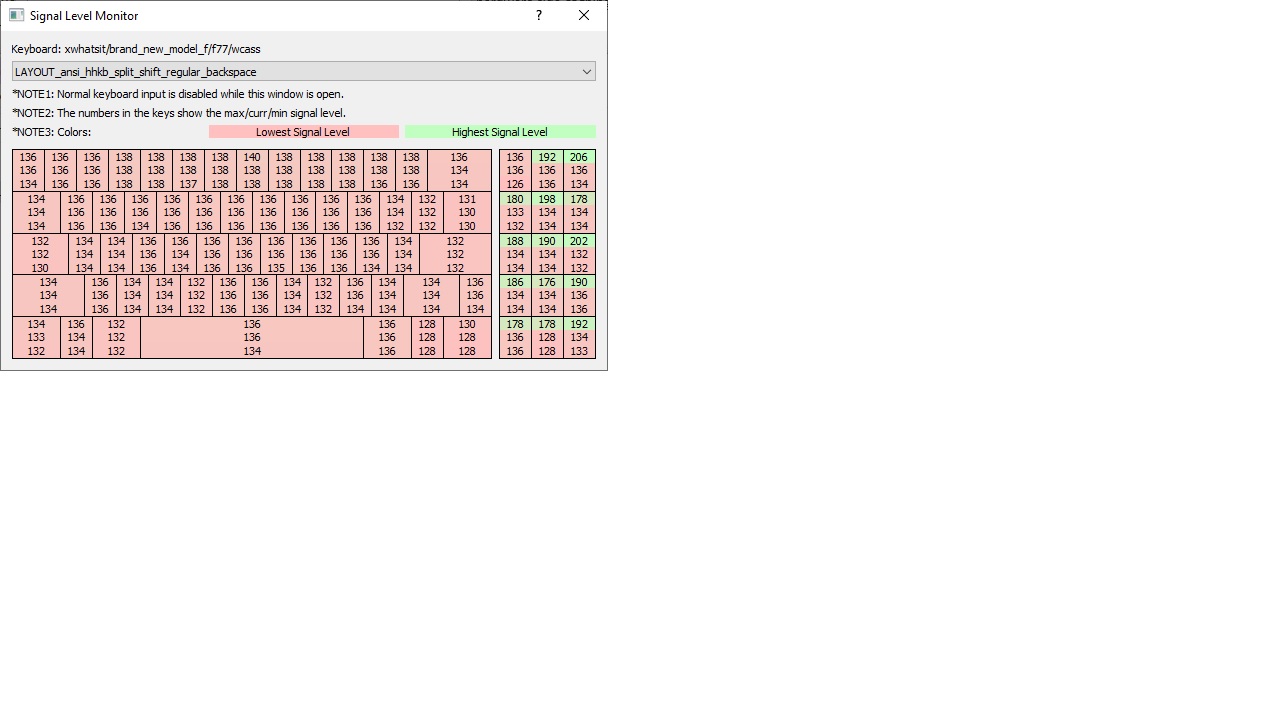
Task: Select the key with max signal 188
Action: [x=515, y=254]
